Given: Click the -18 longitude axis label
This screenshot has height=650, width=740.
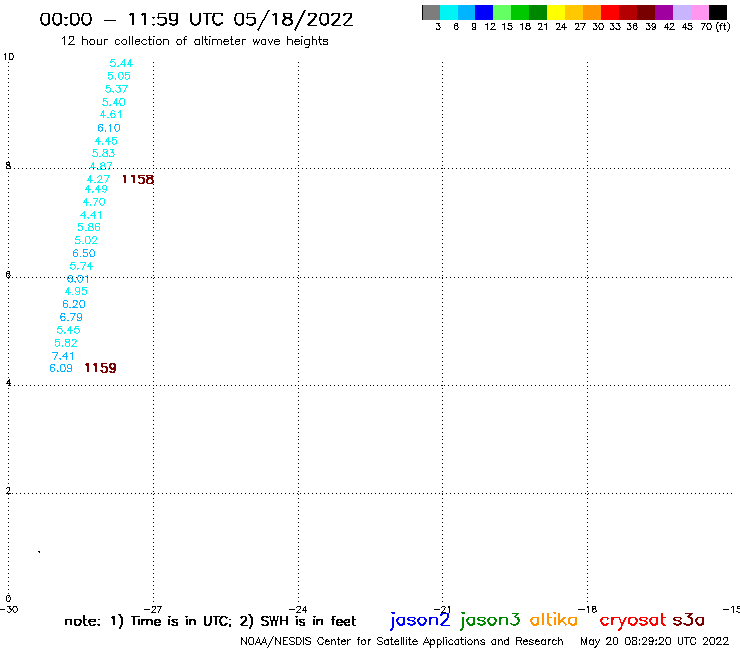Looking at the screenshot, I should [588, 609].
